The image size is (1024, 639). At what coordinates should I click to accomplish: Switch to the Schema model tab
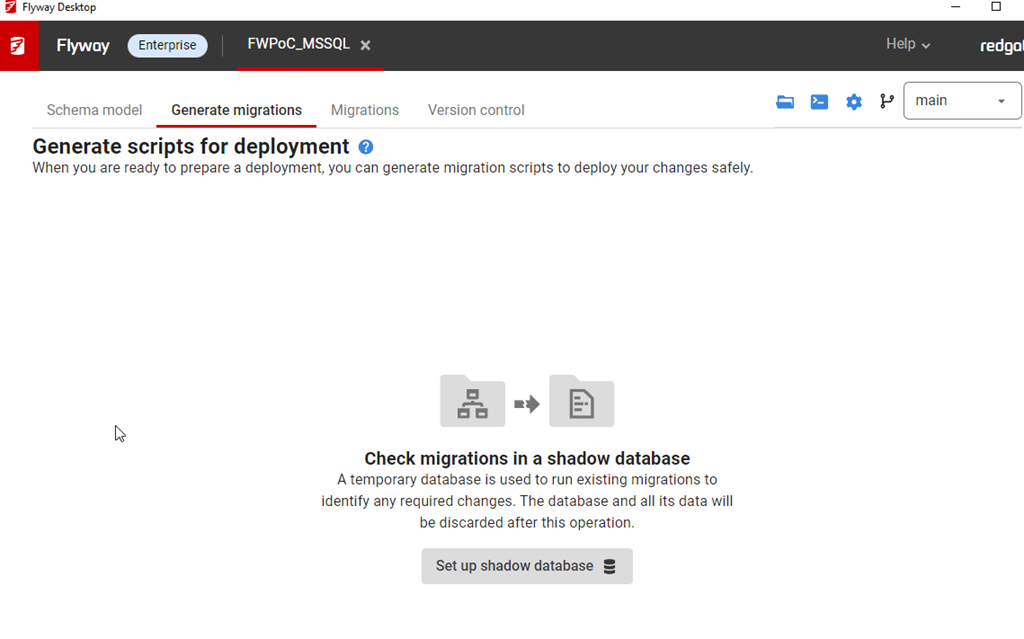pos(94,110)
